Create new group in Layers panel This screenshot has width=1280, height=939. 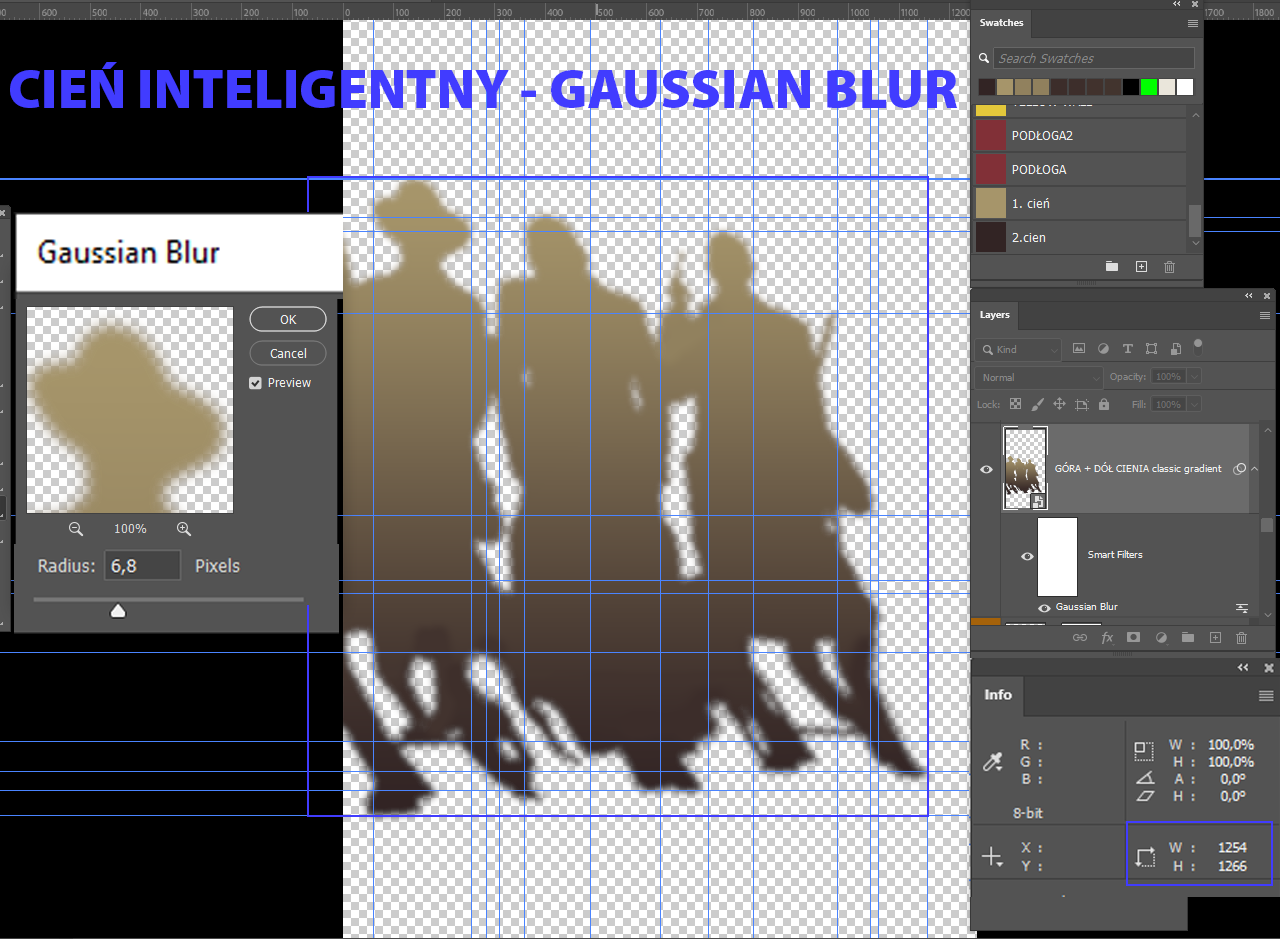click(x=1188, y=638)
